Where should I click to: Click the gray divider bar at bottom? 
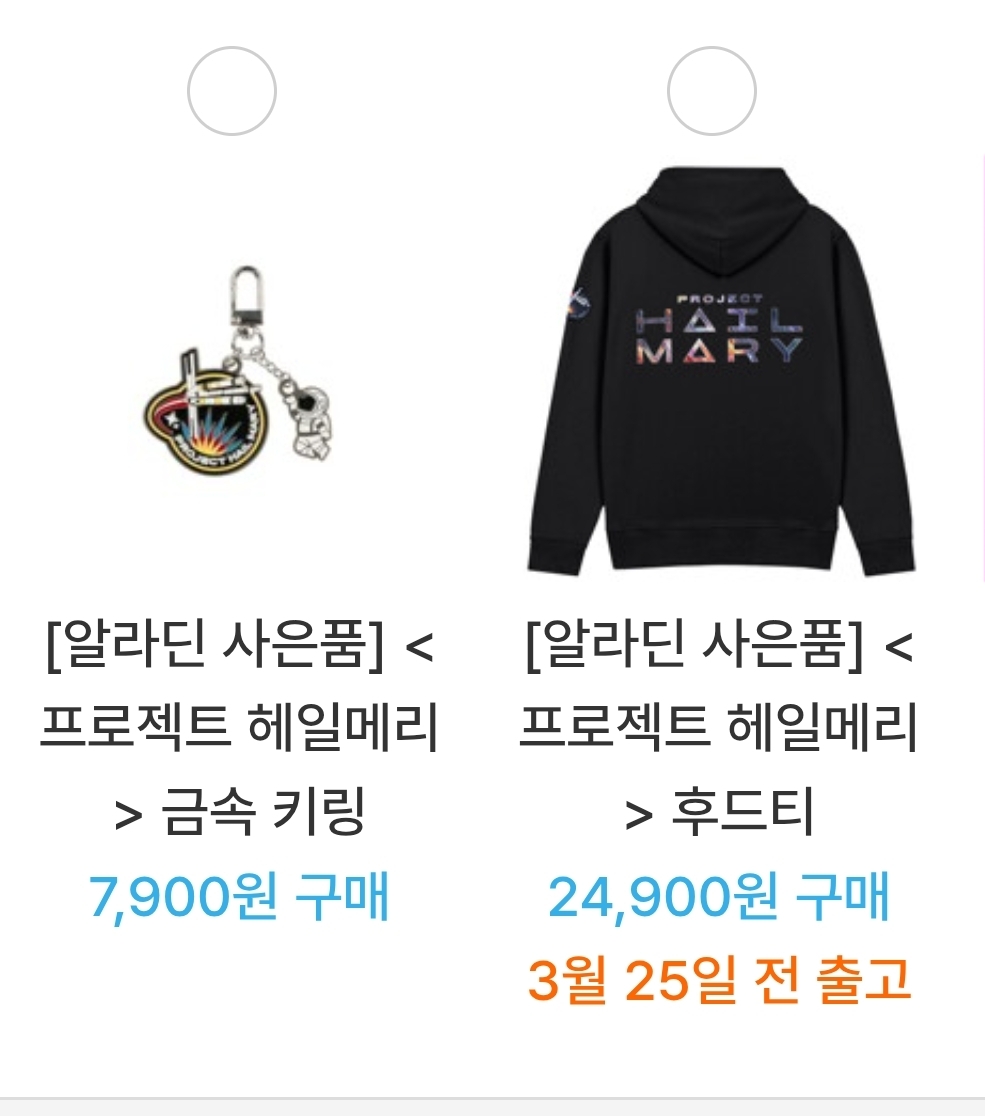click(492, 1107)
